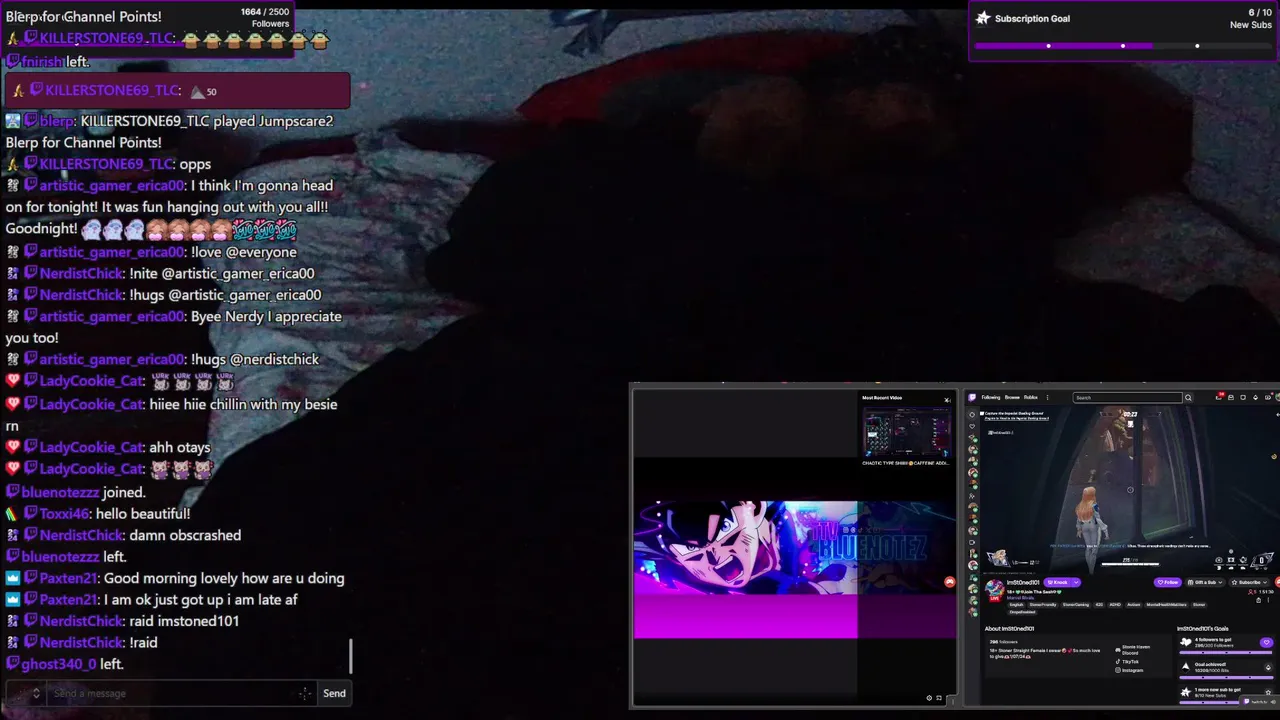The width and height of the screenshot is (1280, 720).
Task: Click ImSt0ned101's live avatar
Action: point(995,590)
